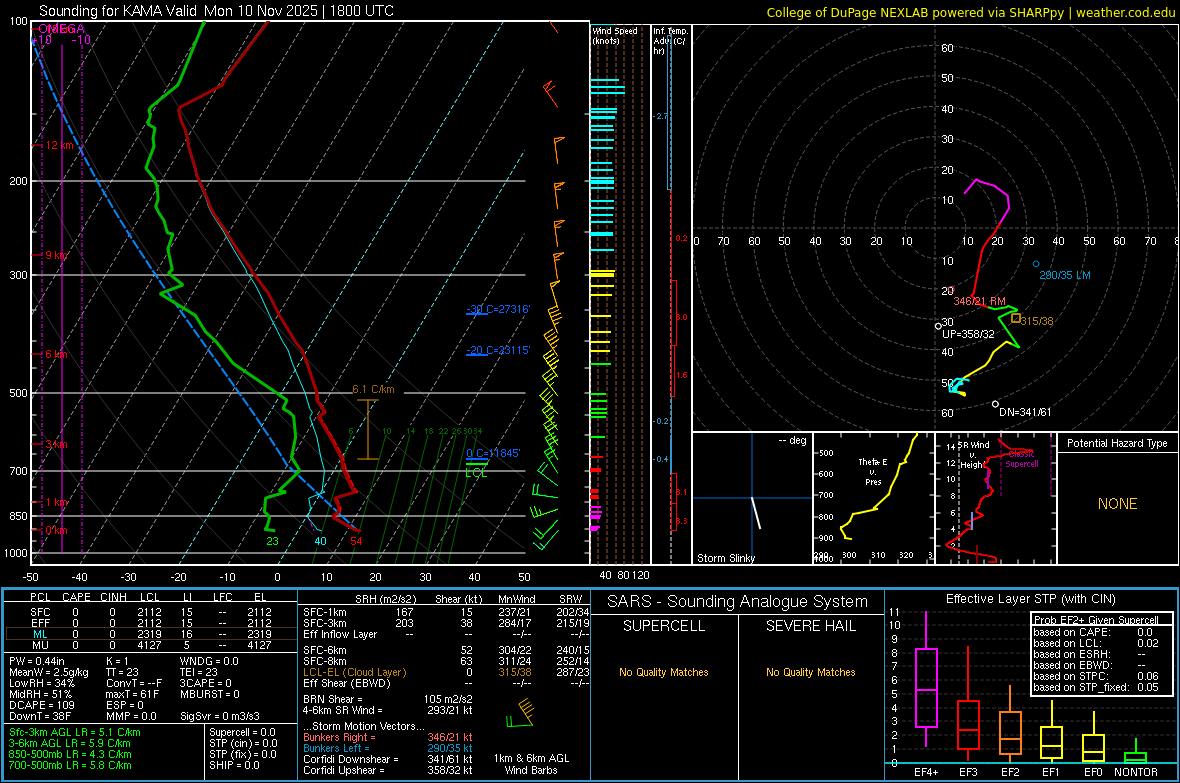Click the maxT = 61F value
This screenshot has height=783, width=1180.
(x=132, y=694)
